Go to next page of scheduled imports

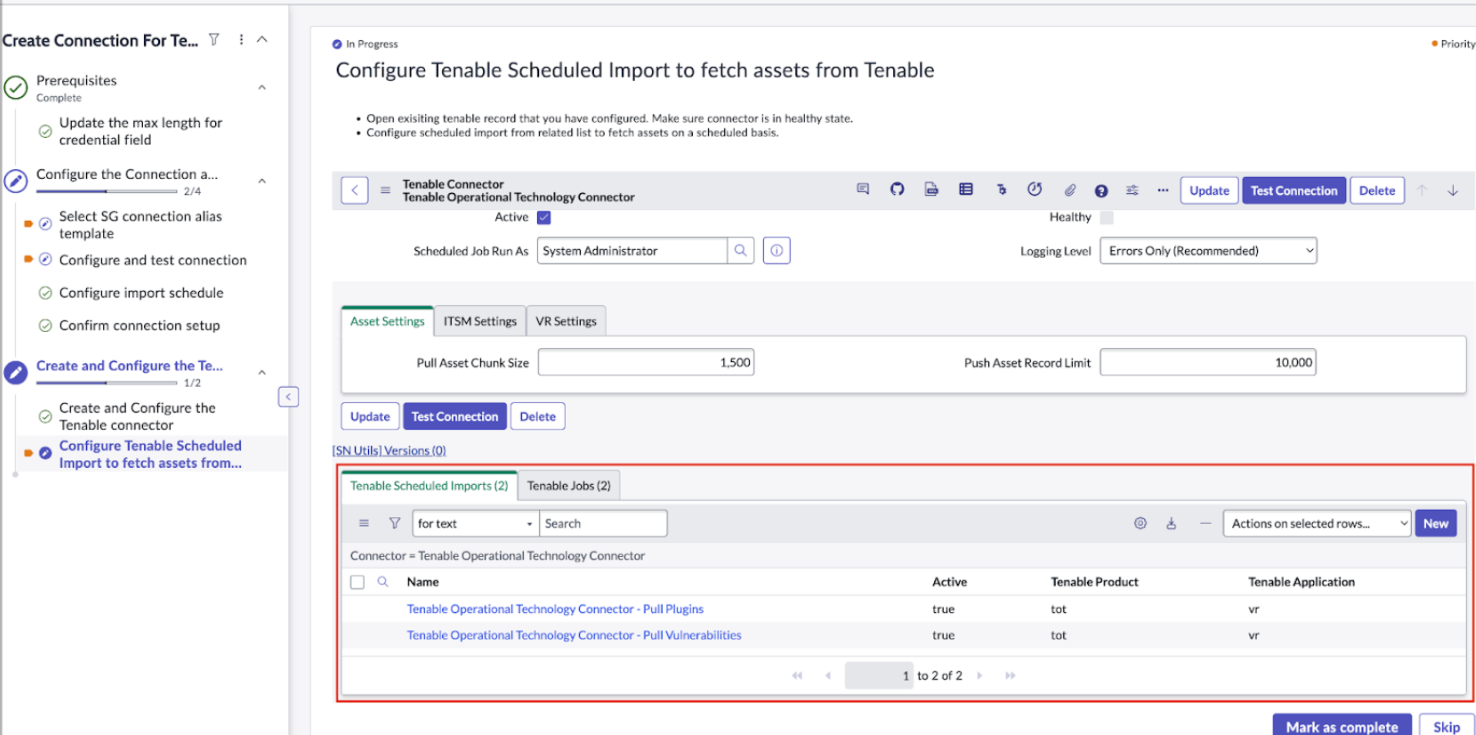[979, 676]
